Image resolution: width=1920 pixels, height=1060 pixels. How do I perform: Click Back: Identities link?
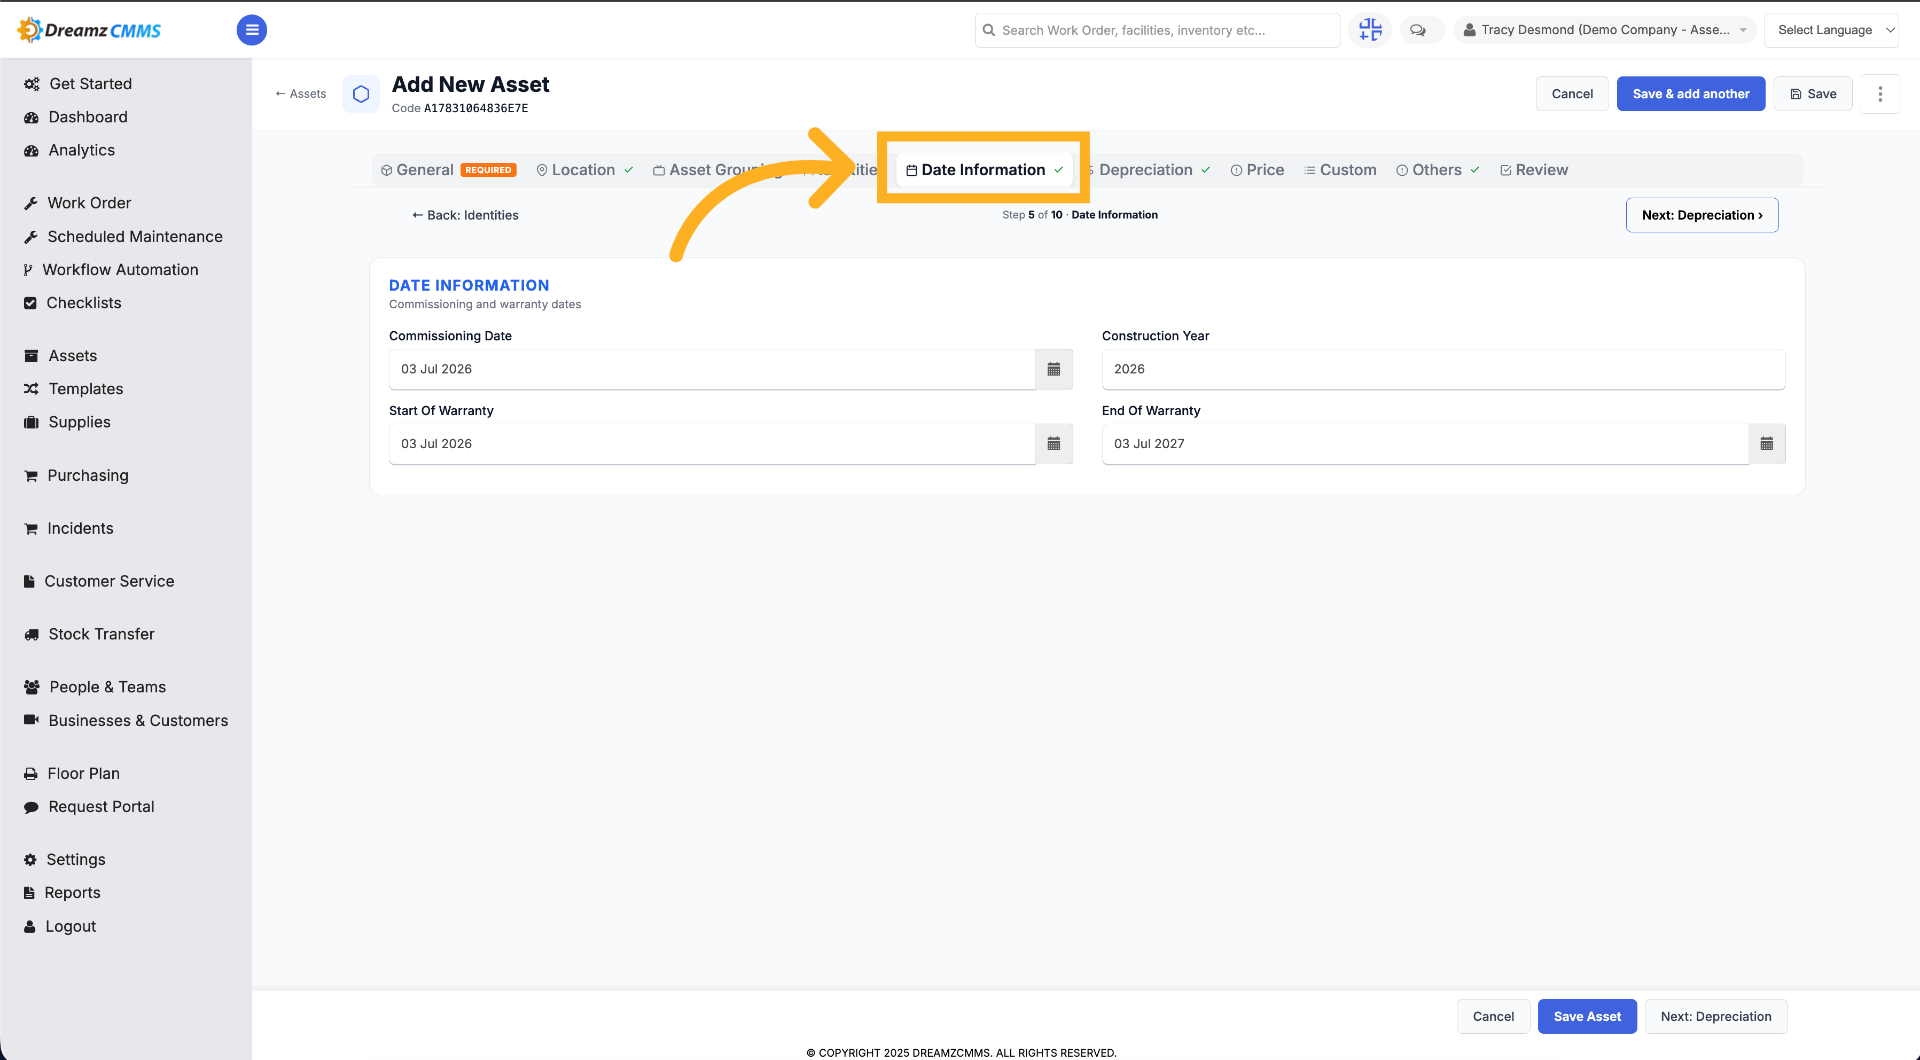point(465,215)
